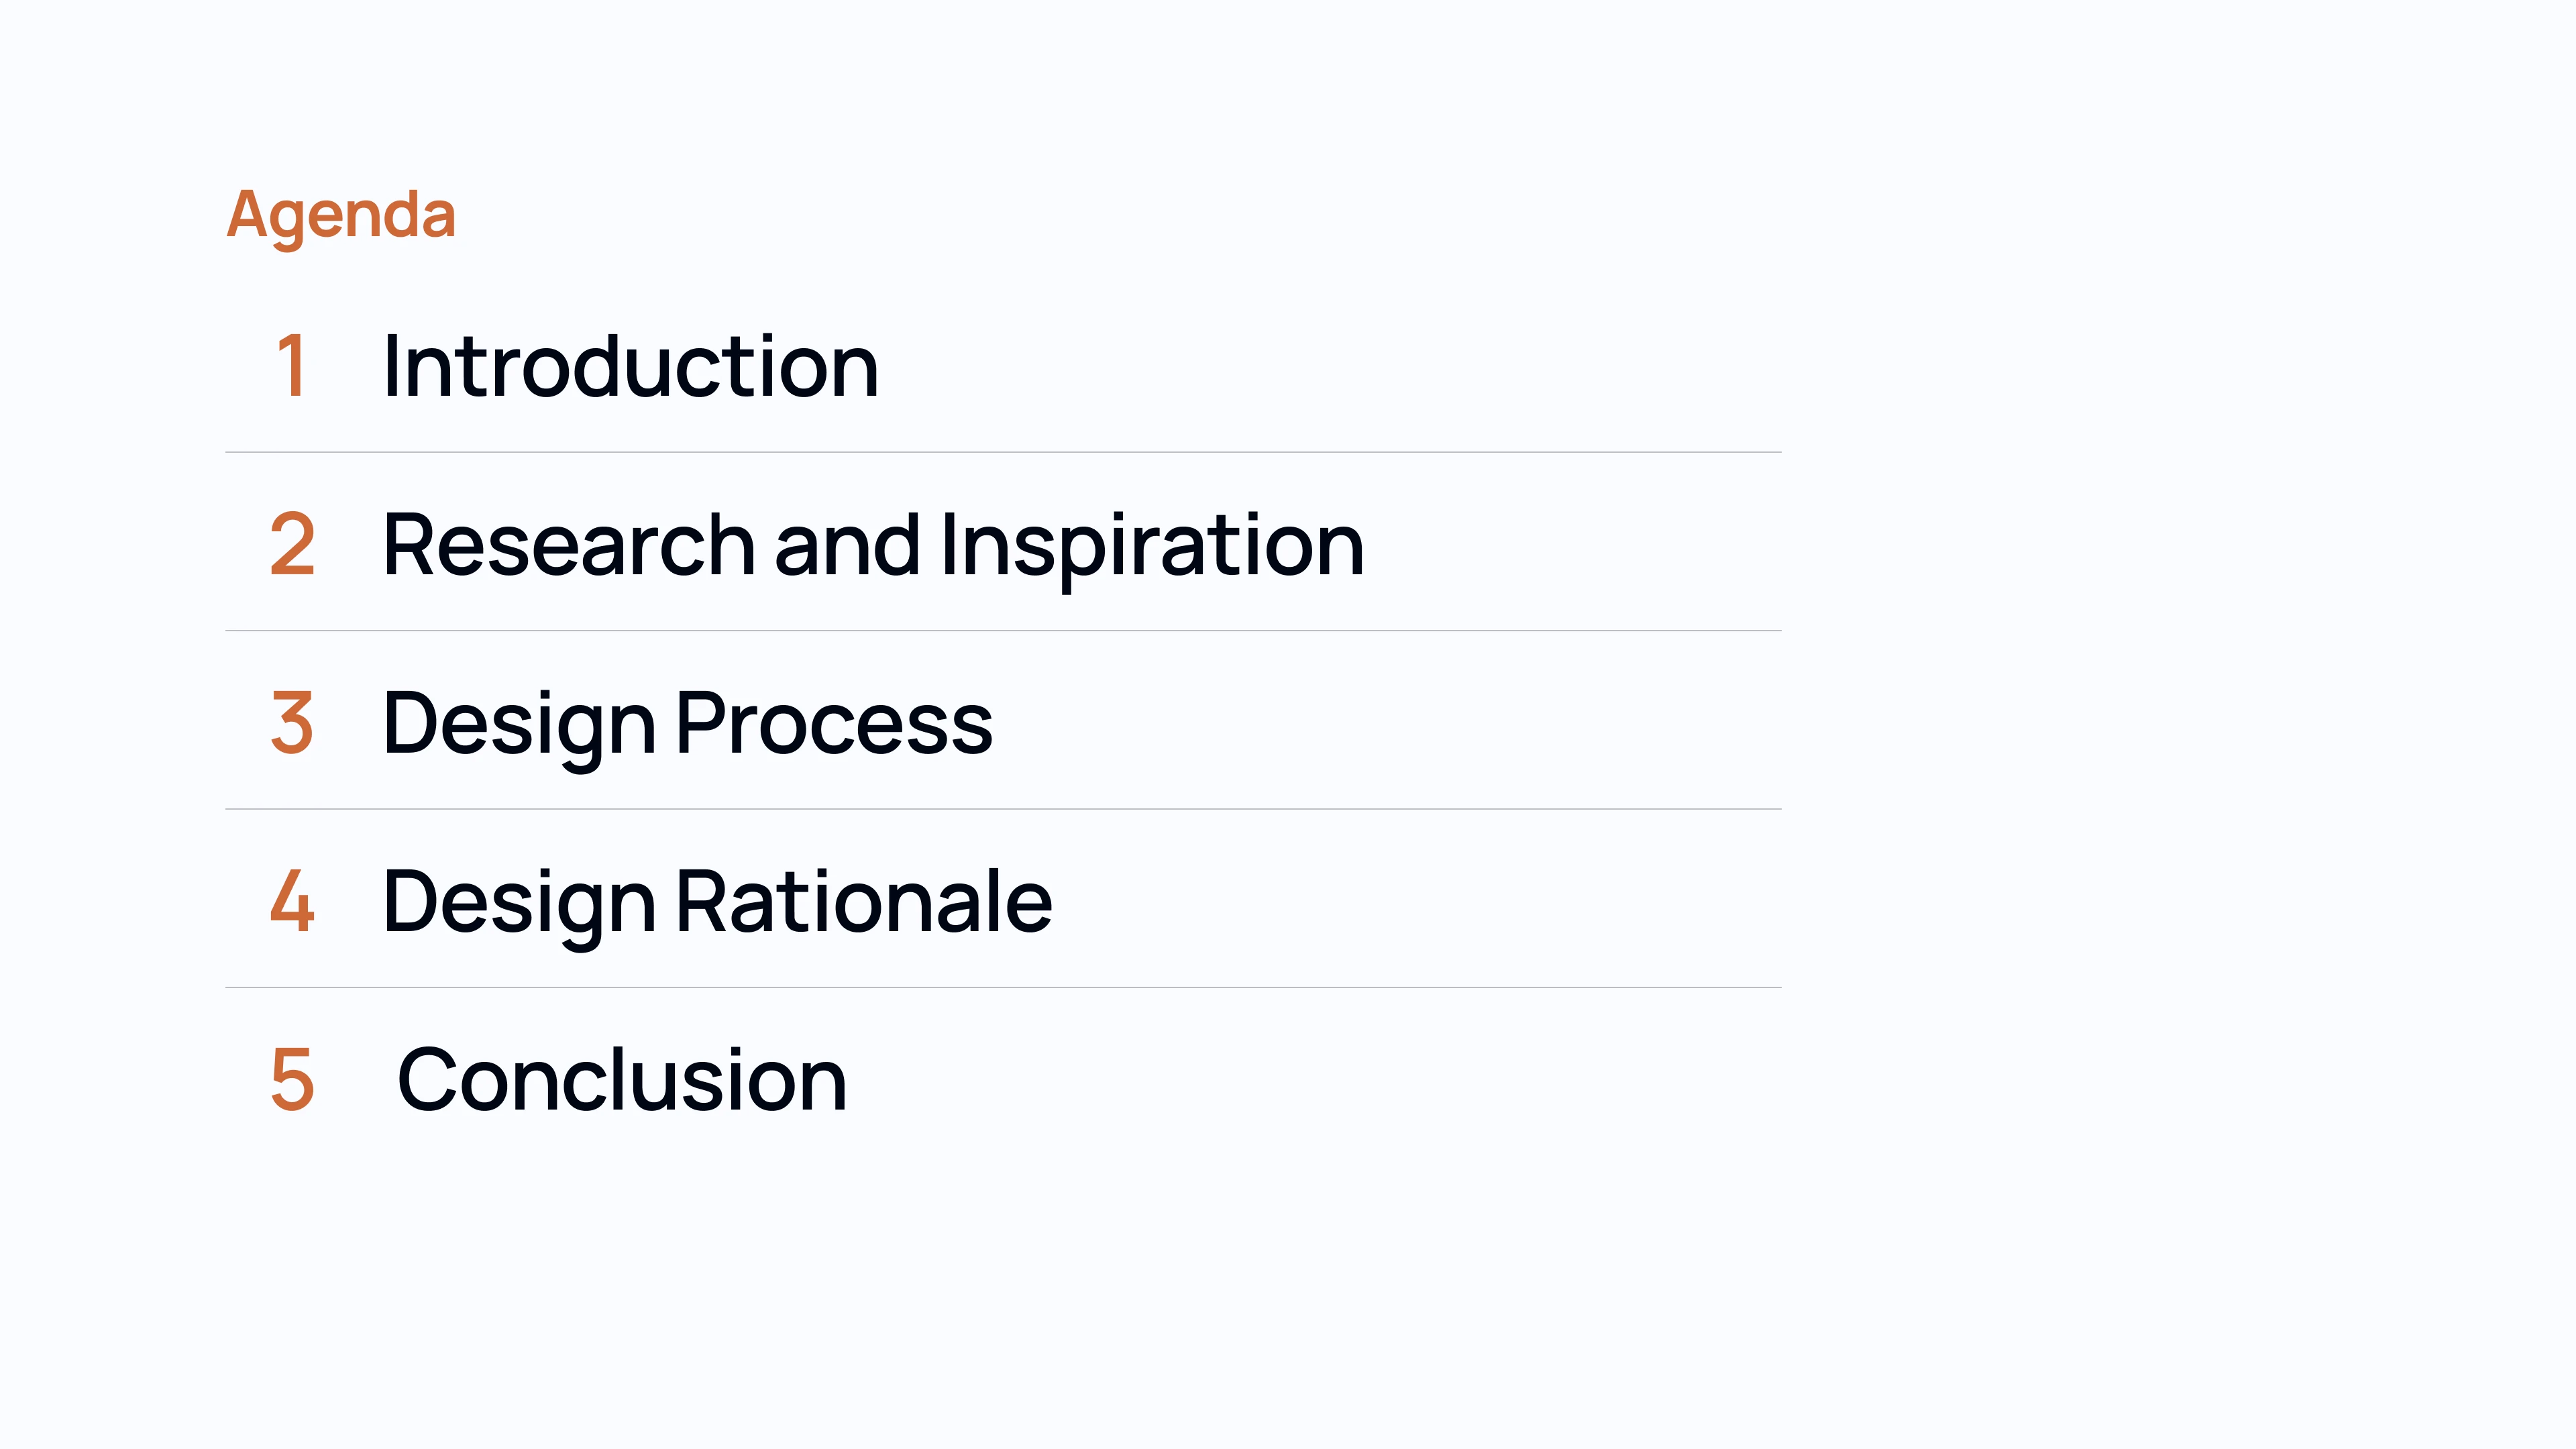Image resolution: width=2576 pixels, height=1449 pixels.
Task: Click the word Rationale in item four
Action: pyautogui.click(x=864, y=901)
